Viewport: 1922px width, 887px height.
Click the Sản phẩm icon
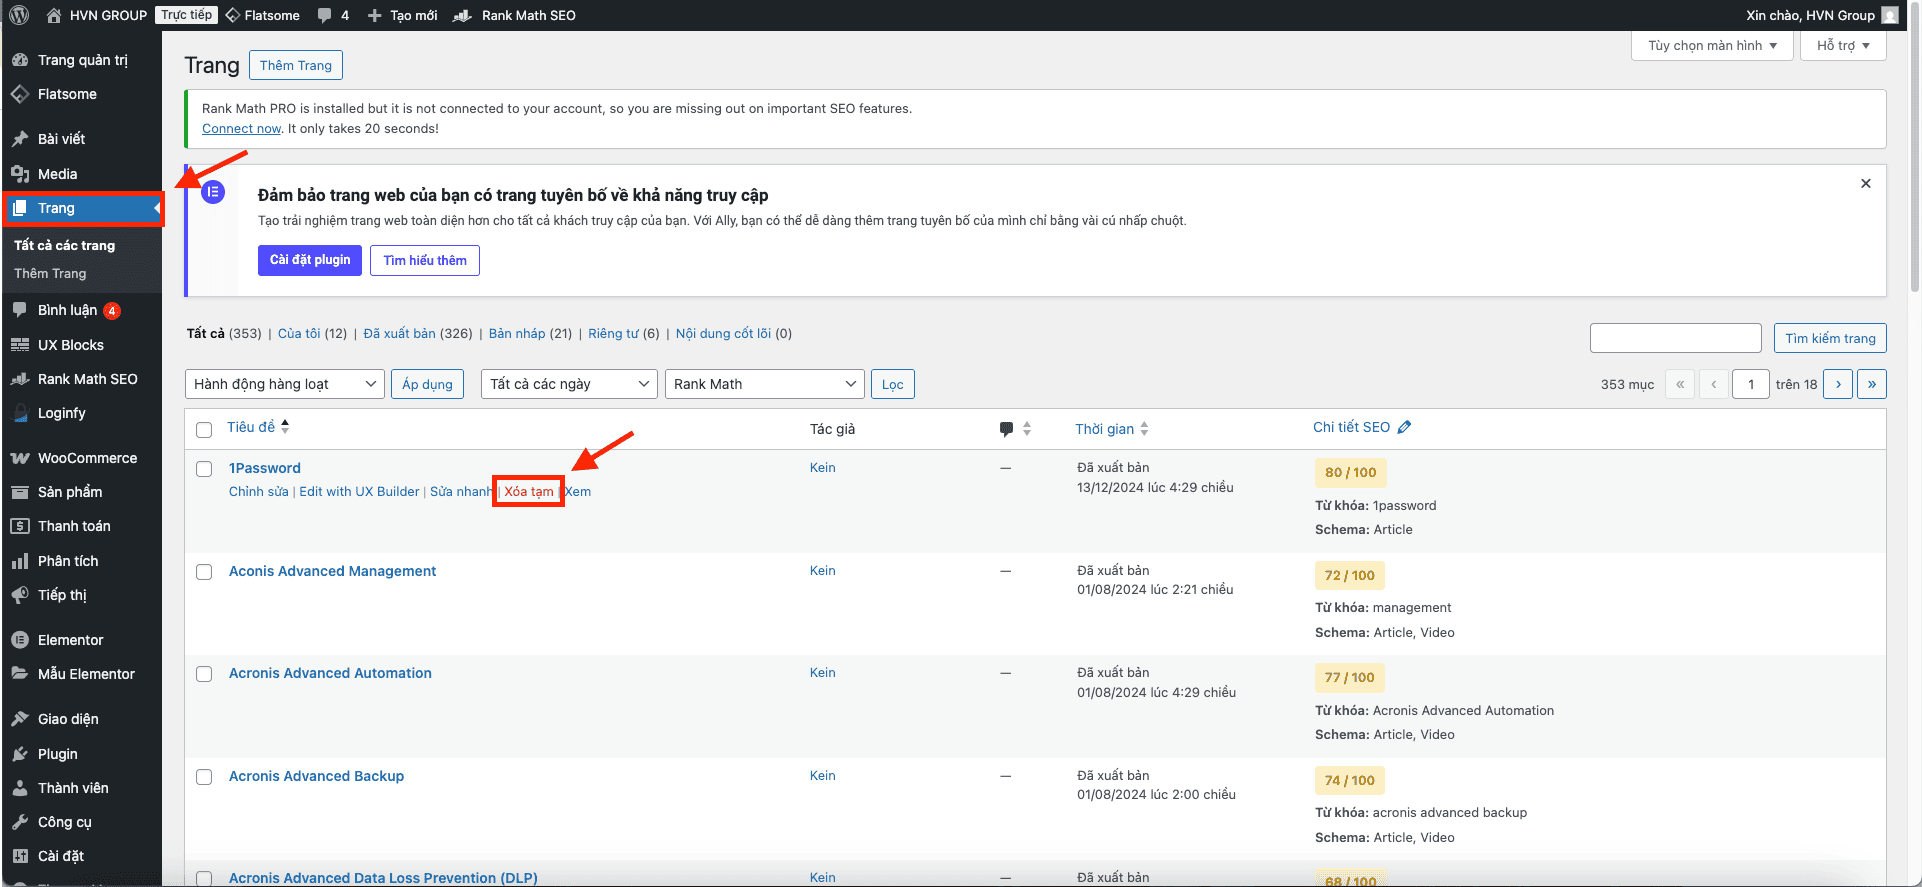click(20, 492)
